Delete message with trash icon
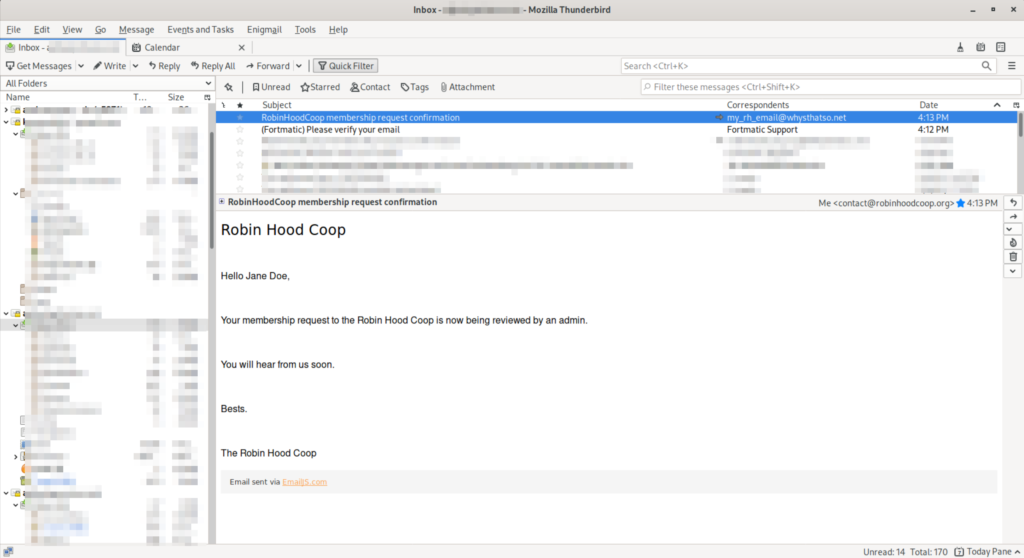This screenshot has height=558, width=1024. click(x=1013, y=257)
